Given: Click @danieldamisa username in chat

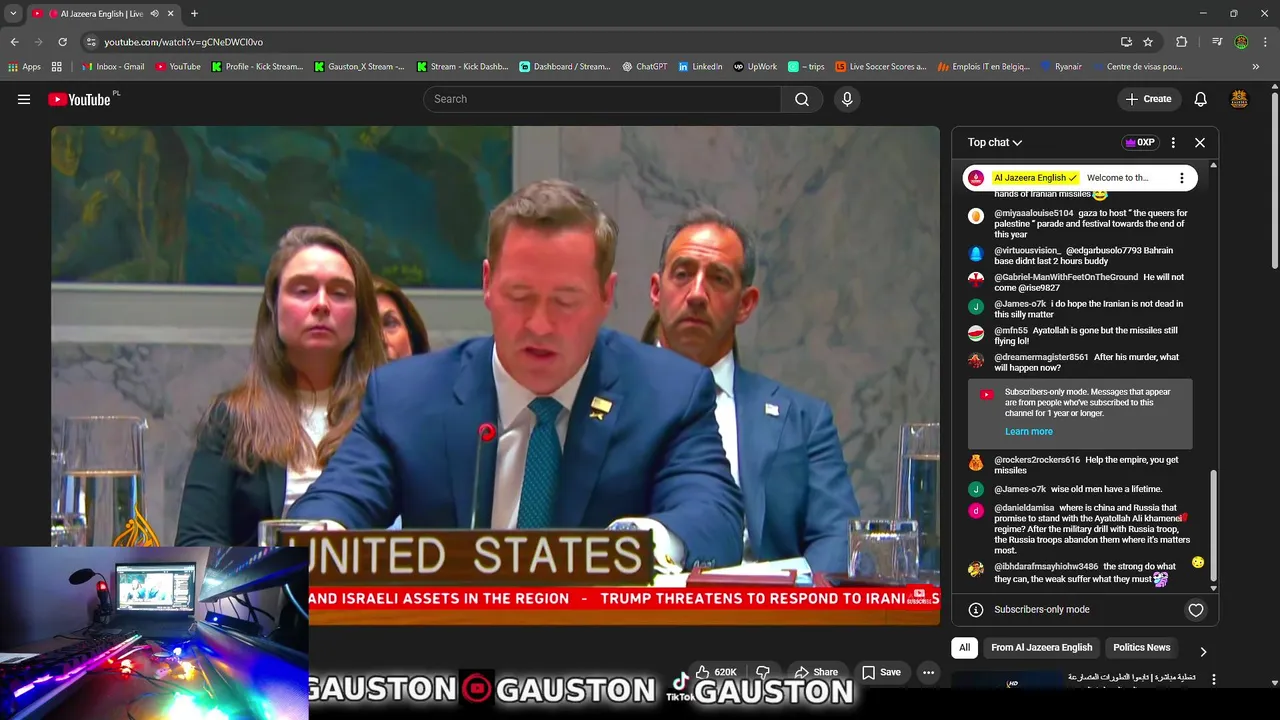Looking at the screenshot, I should [x=1024, y=508].
